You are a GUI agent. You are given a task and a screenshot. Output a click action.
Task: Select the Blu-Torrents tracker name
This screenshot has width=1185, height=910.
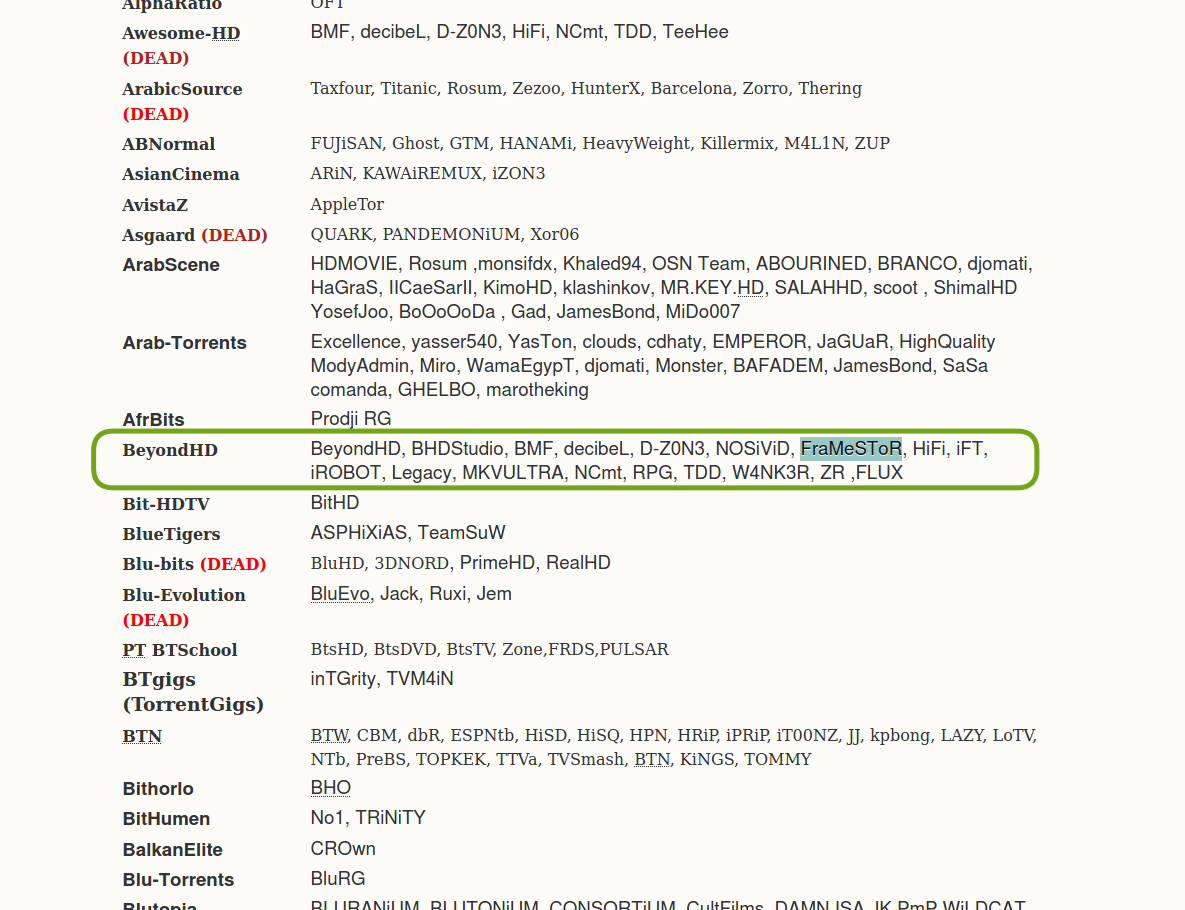(x=178, y=881)
